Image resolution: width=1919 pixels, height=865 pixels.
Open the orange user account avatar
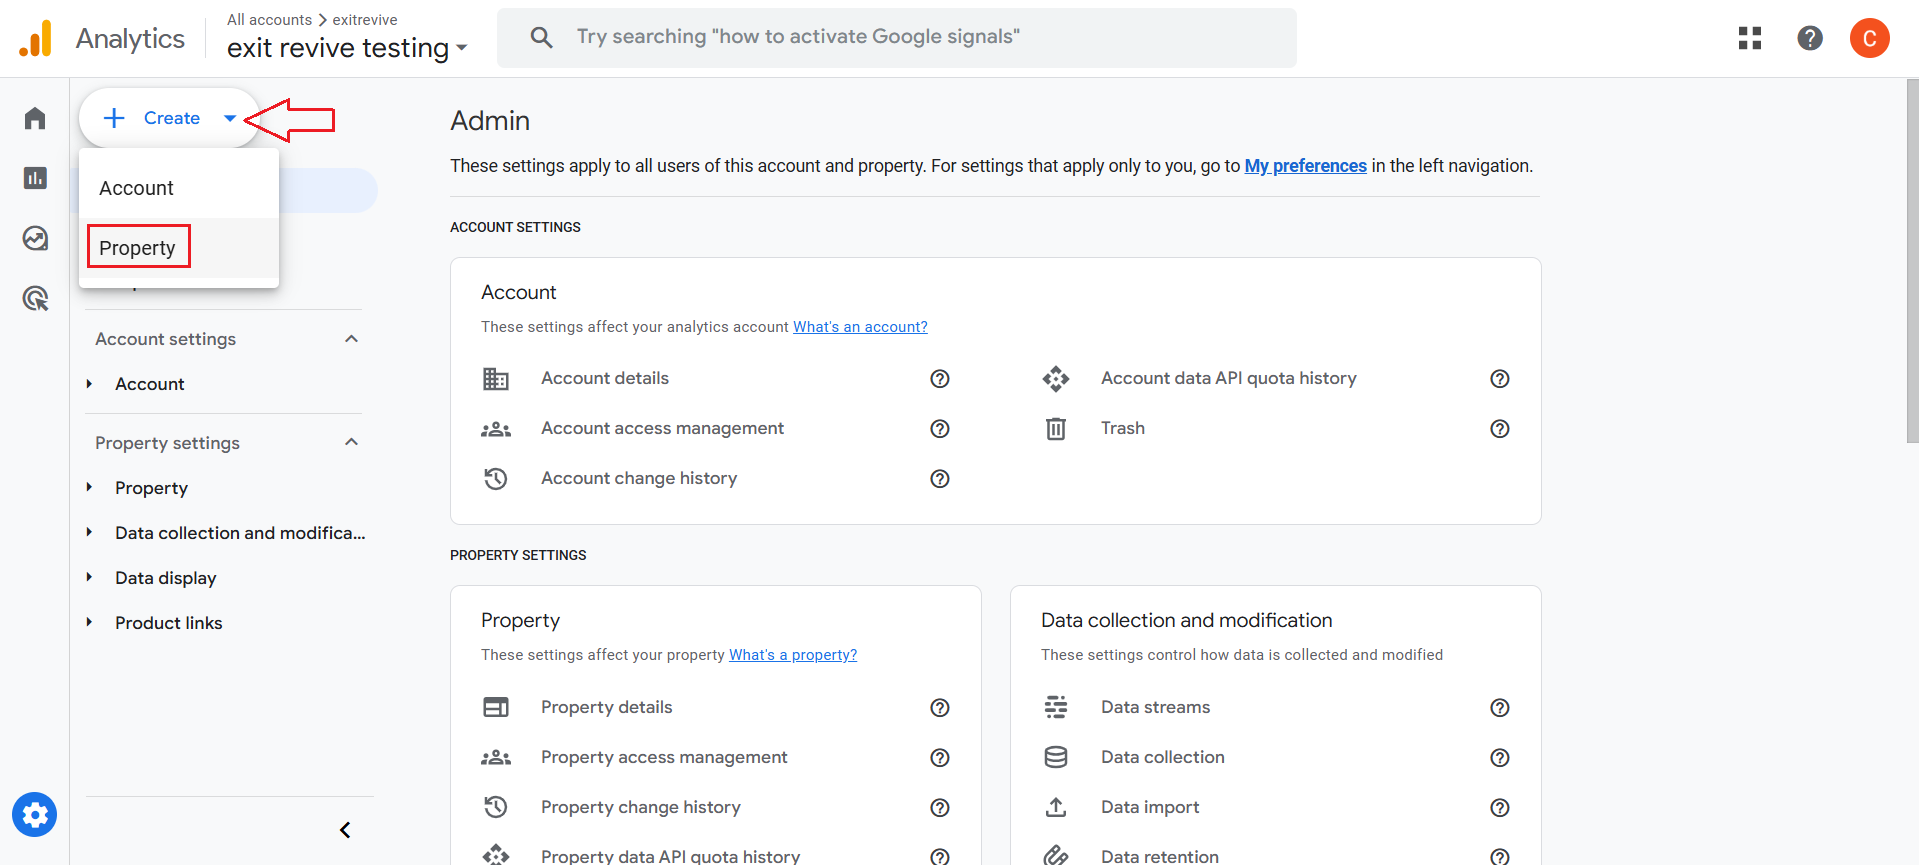1868,38
